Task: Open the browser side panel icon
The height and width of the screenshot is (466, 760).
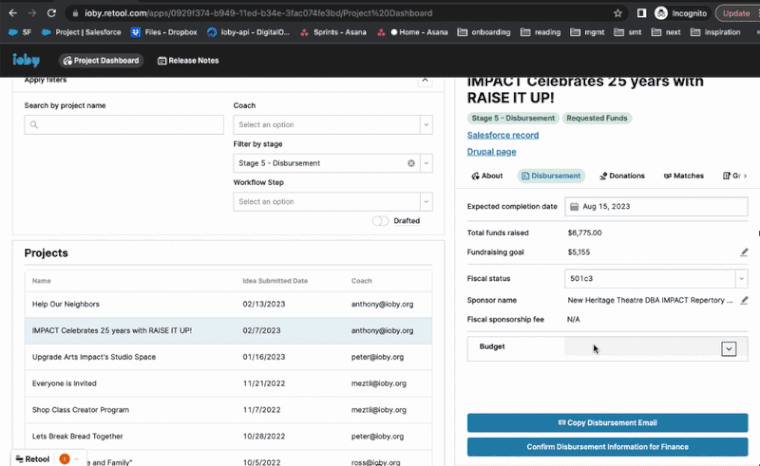Action: pos(641,13)
